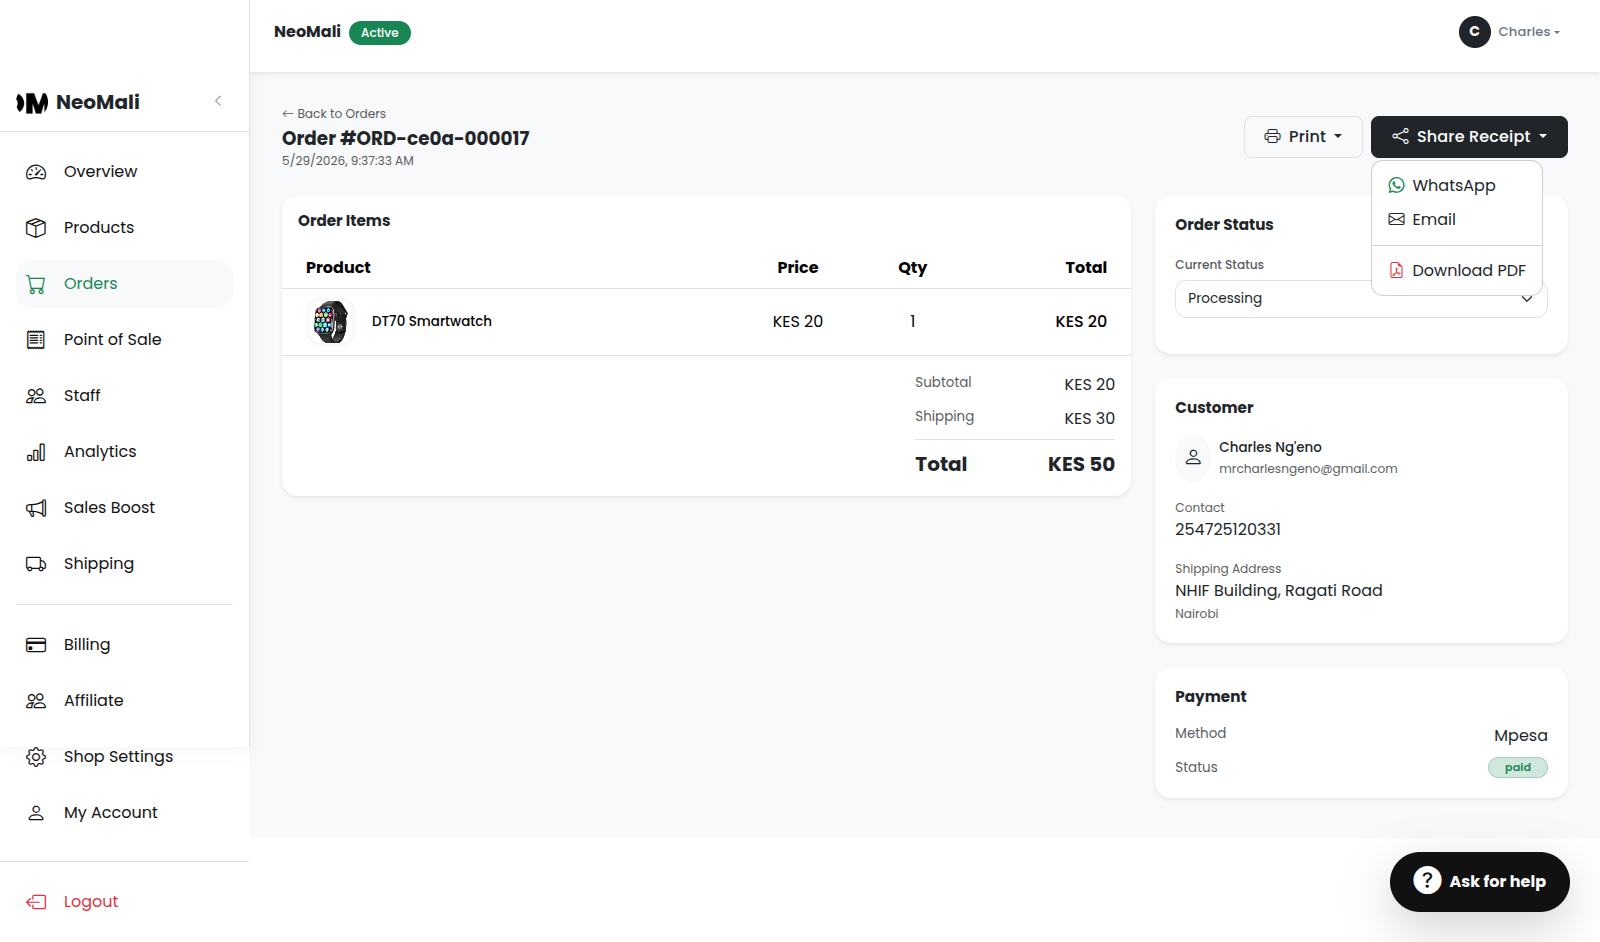Click the Sales Boost megaphone icon
The height and width of the screenshot is (942, 1600).
coord(36,508)
